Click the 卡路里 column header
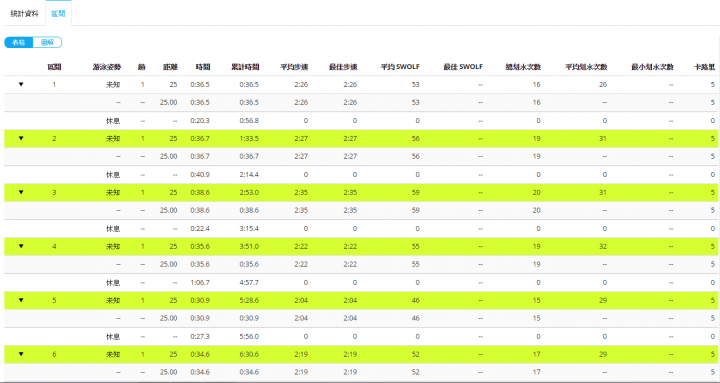Image resolution: width=720 pixels, height=383 pixels. (704, 67)
